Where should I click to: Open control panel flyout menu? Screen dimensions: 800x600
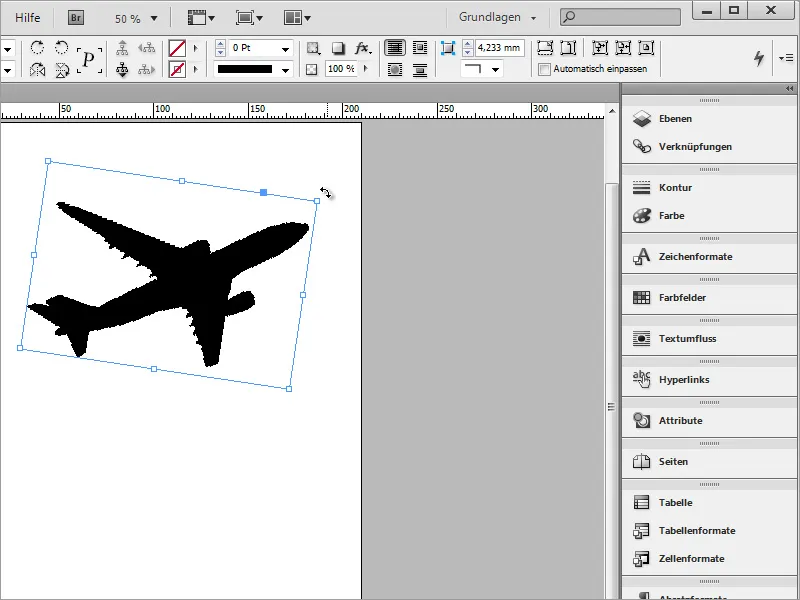coord(786,58)
